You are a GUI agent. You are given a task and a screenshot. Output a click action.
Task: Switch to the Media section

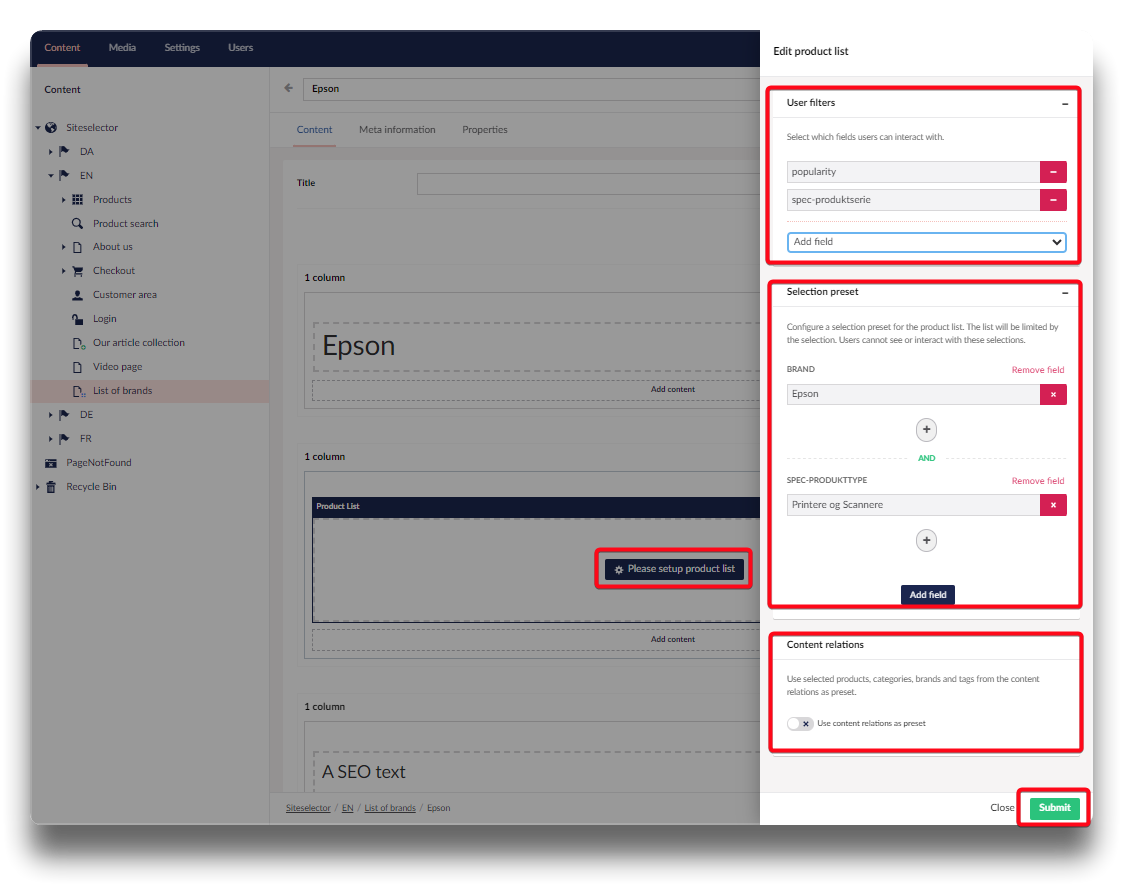pyautogui.click(x=122, y=47)
